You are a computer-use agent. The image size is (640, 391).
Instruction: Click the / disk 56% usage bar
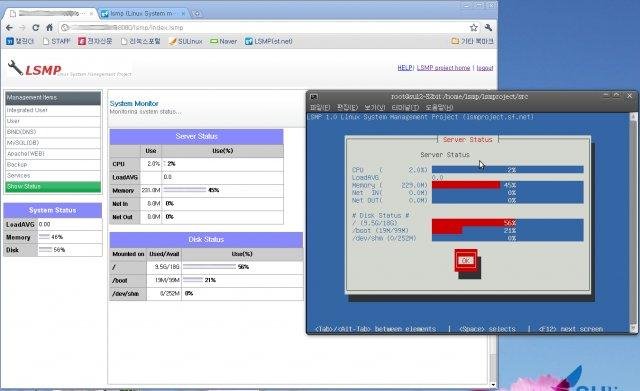tap(209, 267)
